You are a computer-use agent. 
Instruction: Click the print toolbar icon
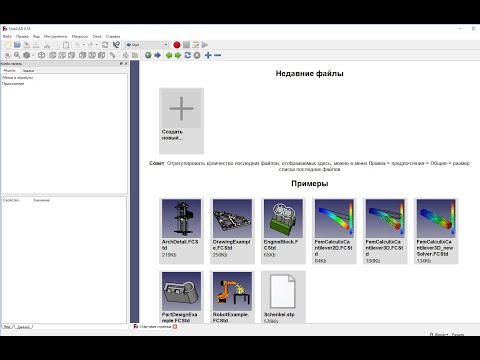(36, 45)
